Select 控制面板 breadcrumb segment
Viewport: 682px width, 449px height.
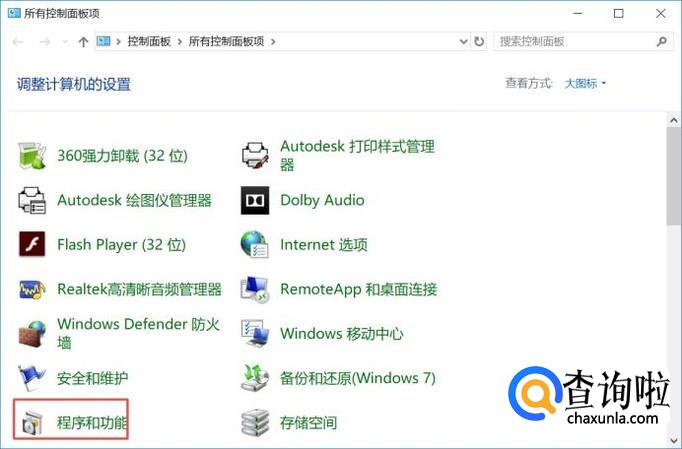[149, 42]
